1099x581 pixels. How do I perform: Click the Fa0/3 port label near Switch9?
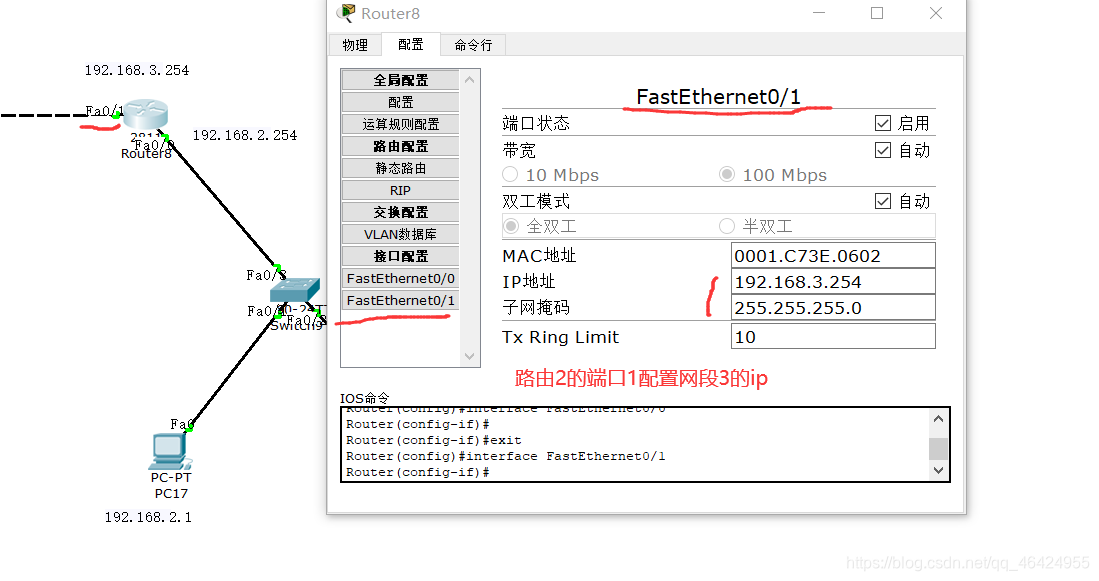tap(265, 274)
